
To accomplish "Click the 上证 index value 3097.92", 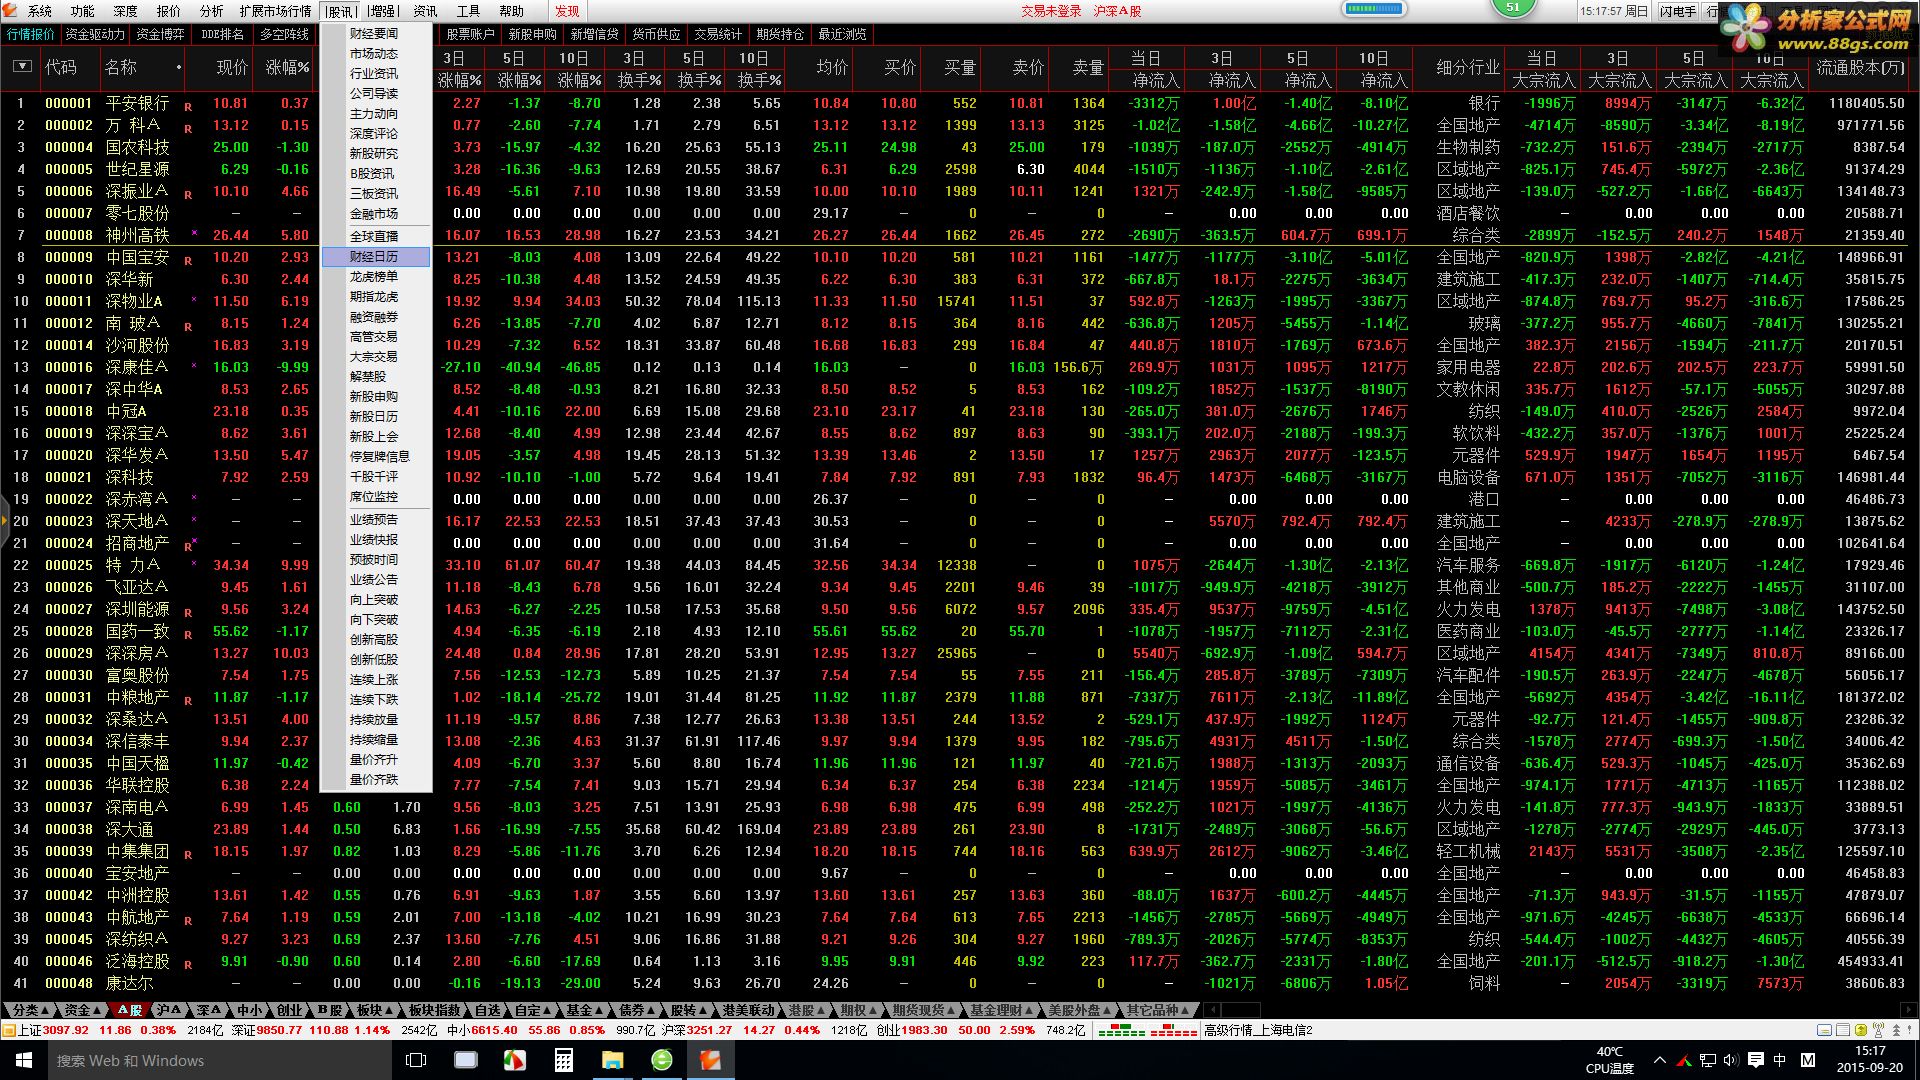I will pyautogui.click(x=66, y=1030).
